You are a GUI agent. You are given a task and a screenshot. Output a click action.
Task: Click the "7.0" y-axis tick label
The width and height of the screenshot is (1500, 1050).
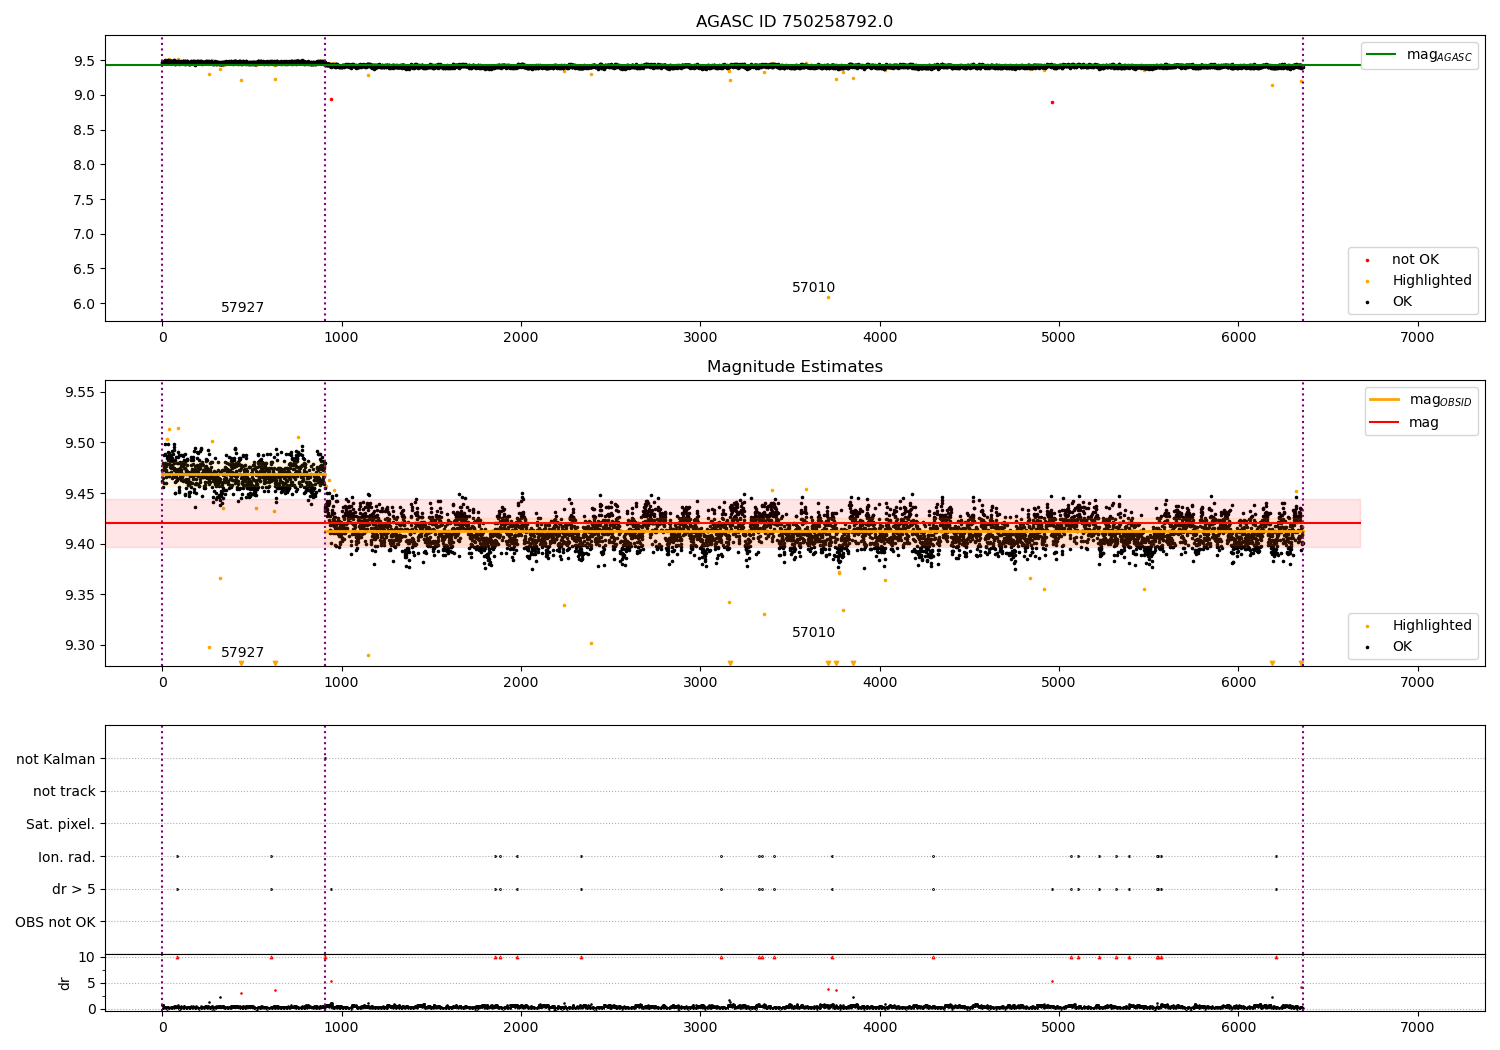(x=84, y=234)
